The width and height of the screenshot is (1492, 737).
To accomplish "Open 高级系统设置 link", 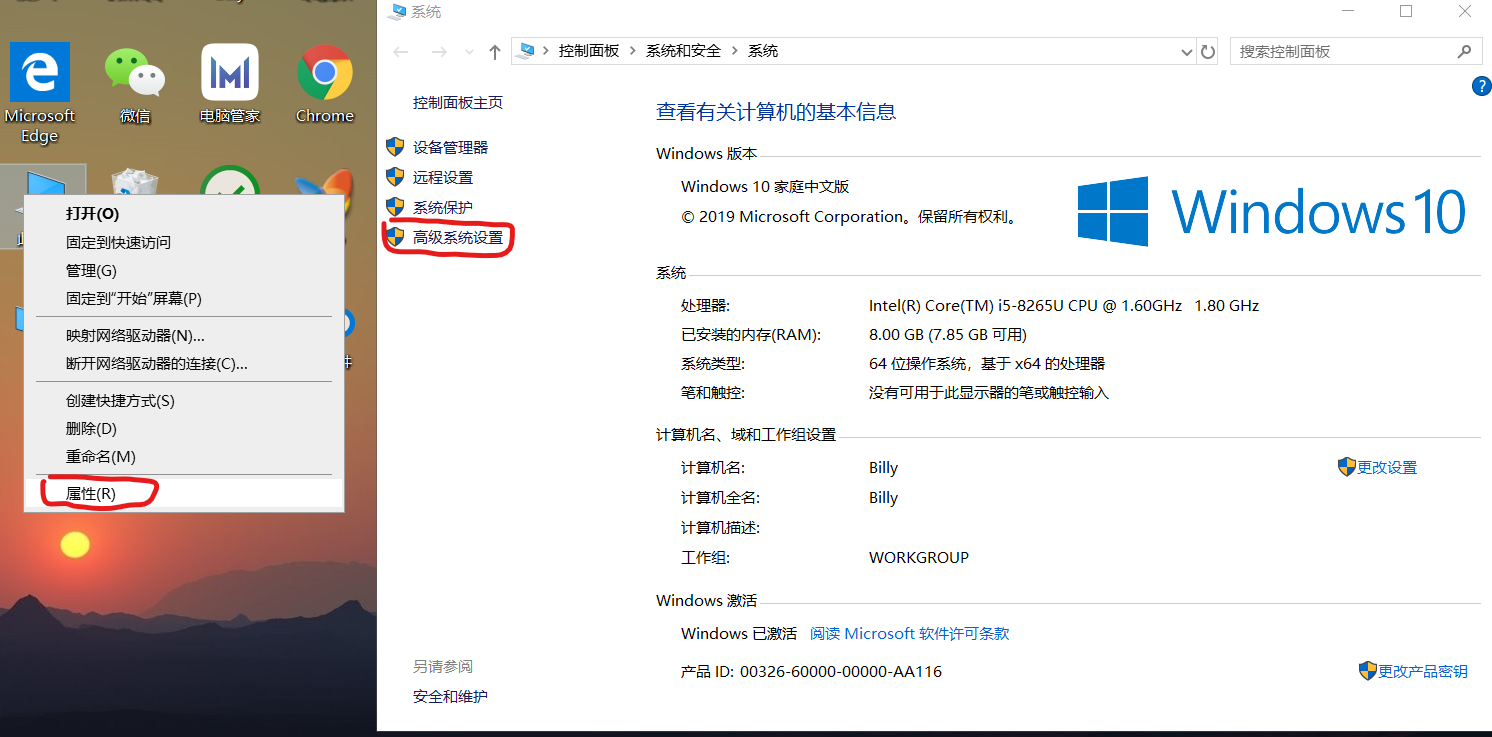I will pyautogui.click(x=458, y=237).
